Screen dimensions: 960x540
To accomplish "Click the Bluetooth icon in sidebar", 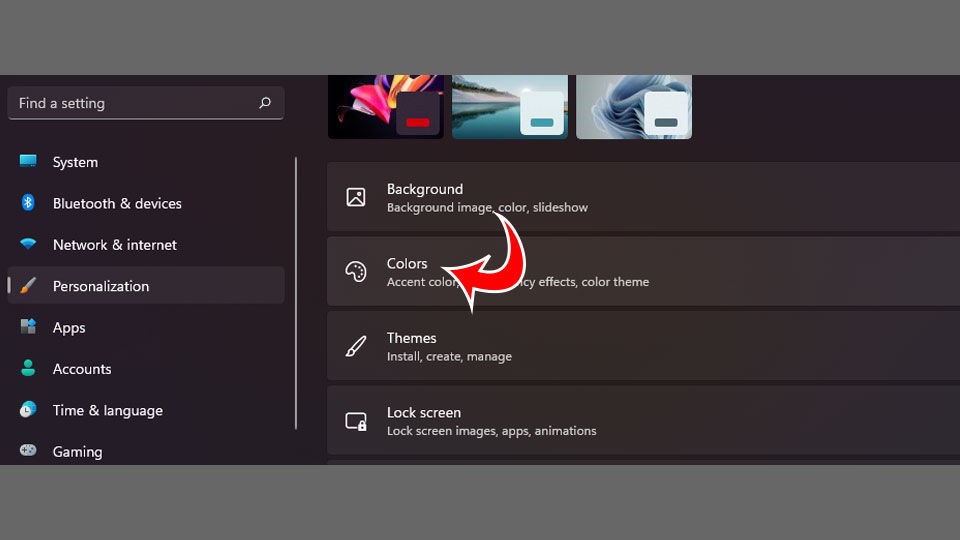I will 28,203.
